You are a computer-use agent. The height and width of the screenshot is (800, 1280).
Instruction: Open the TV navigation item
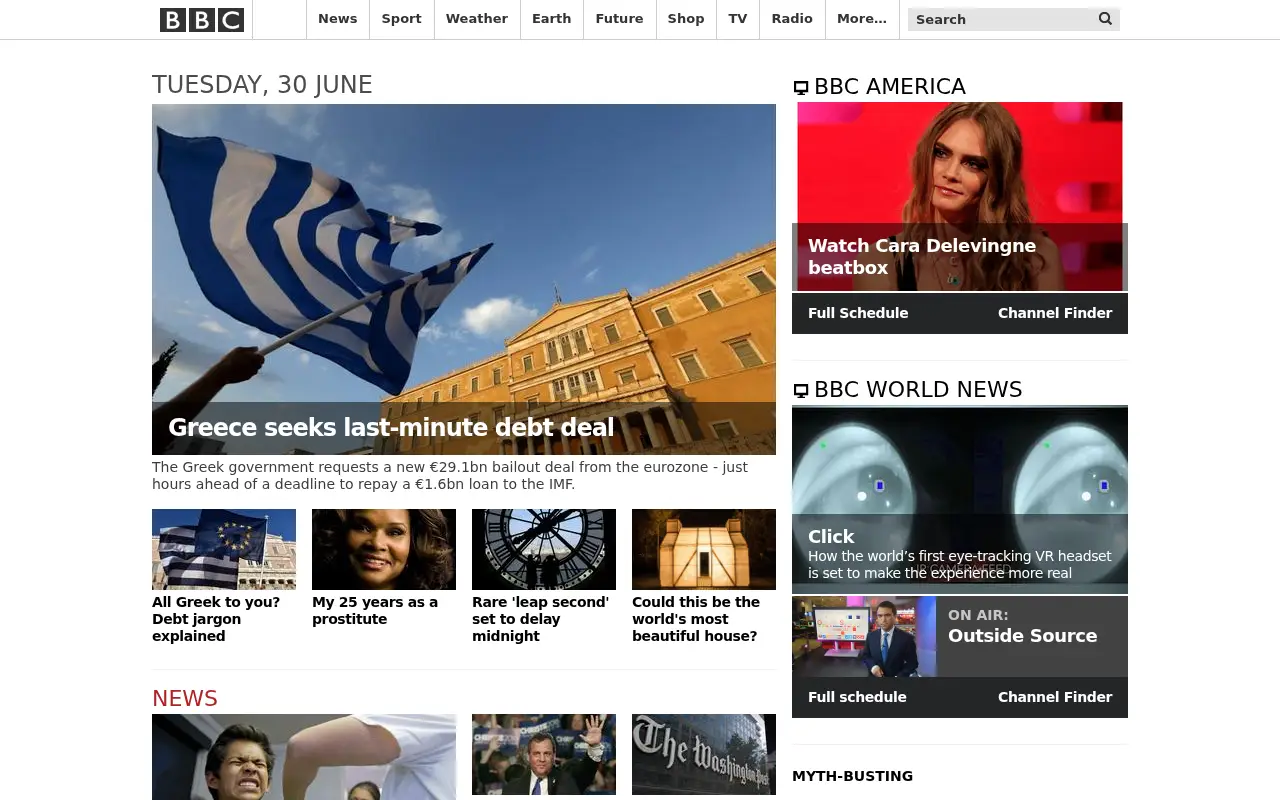click(738, 19)
